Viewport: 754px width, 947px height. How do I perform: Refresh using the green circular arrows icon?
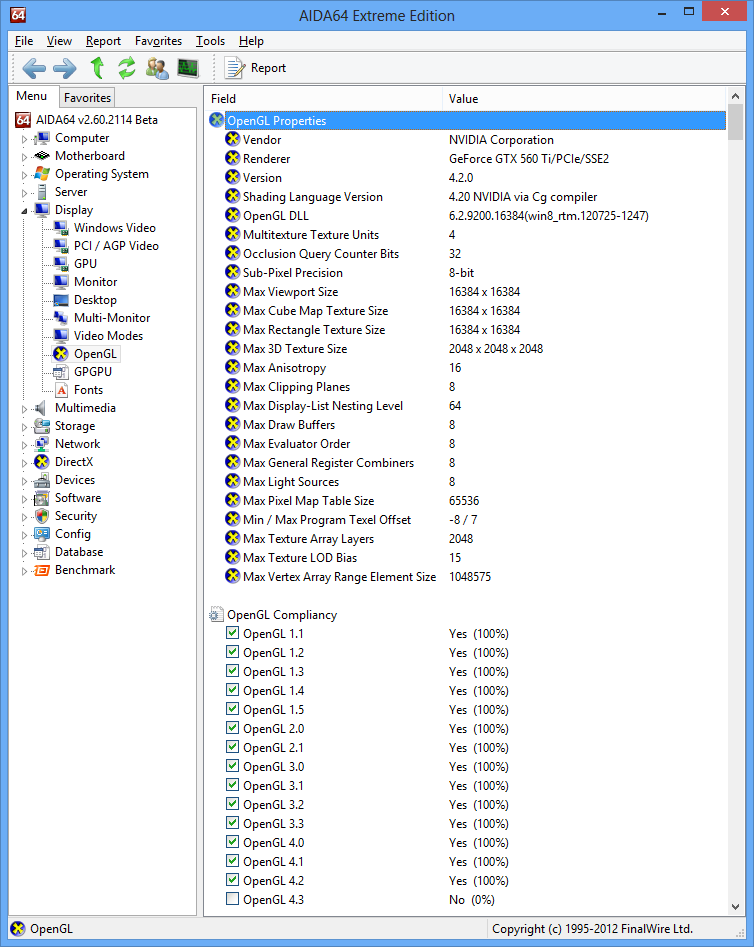click(127, 68)
